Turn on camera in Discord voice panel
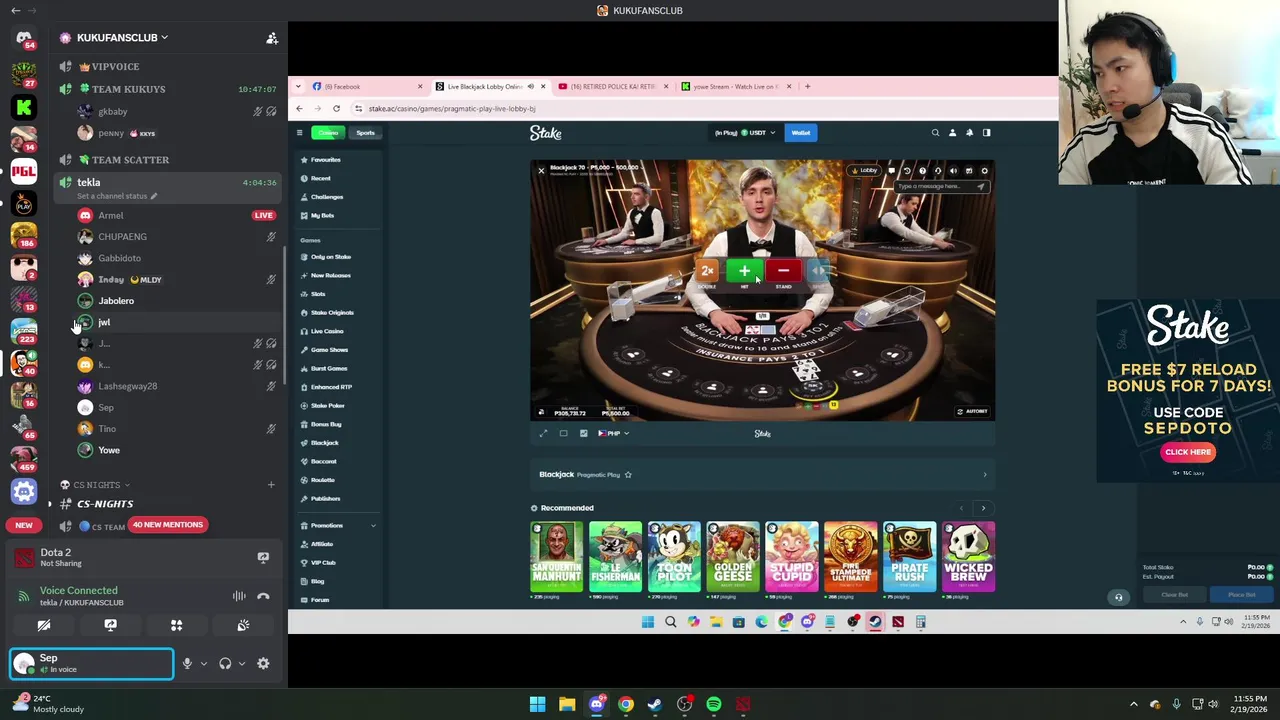Viewport: 1280px width, 720px height. pos(44,625)
